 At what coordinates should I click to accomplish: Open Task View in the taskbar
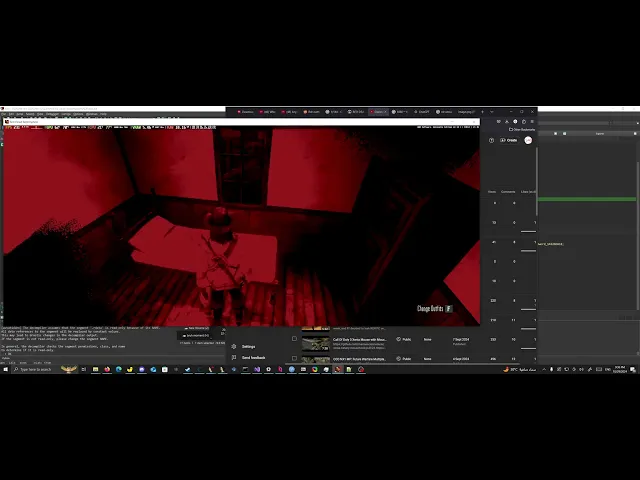point(84,369)
